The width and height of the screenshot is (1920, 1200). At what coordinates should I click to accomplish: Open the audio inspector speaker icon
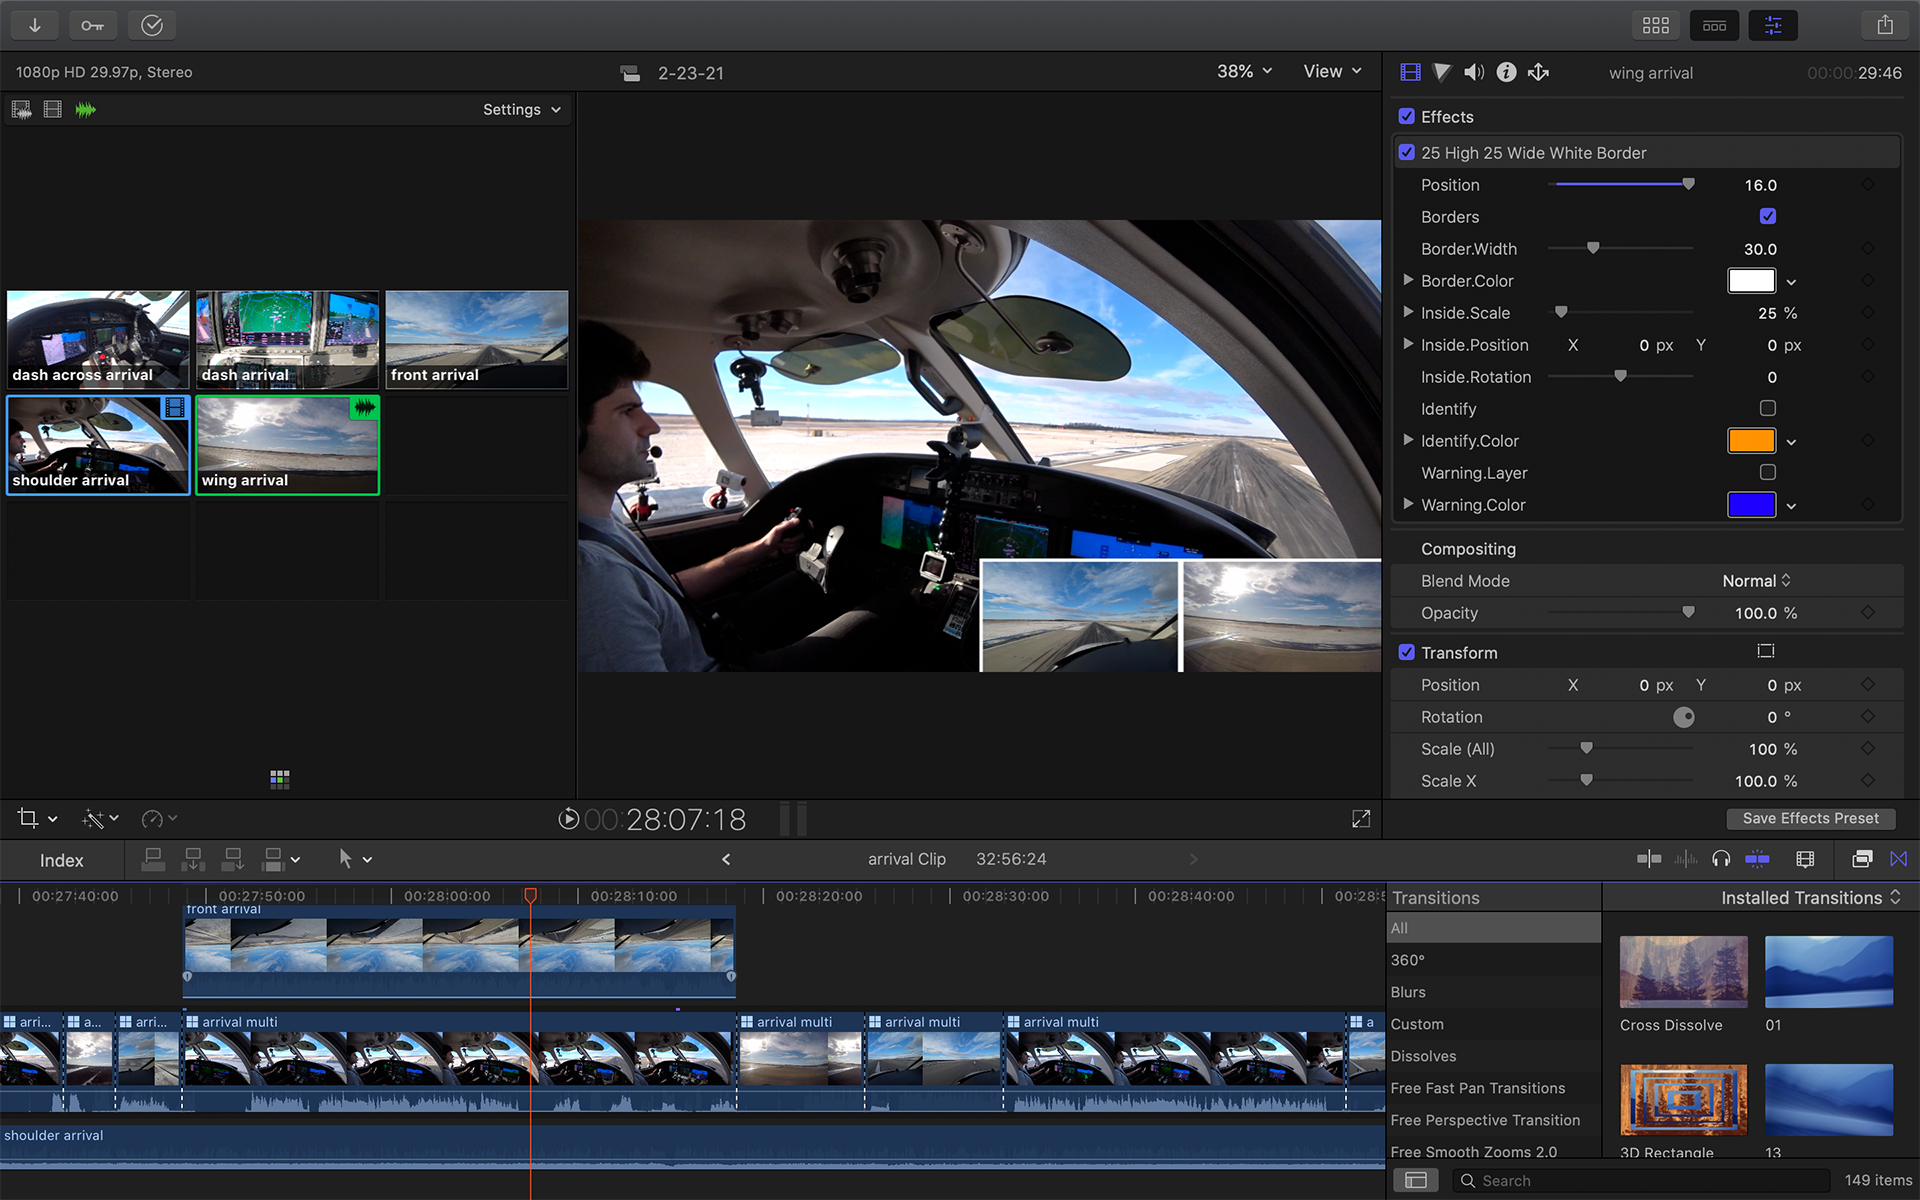pyautogui.click(x=1474, y=72)
